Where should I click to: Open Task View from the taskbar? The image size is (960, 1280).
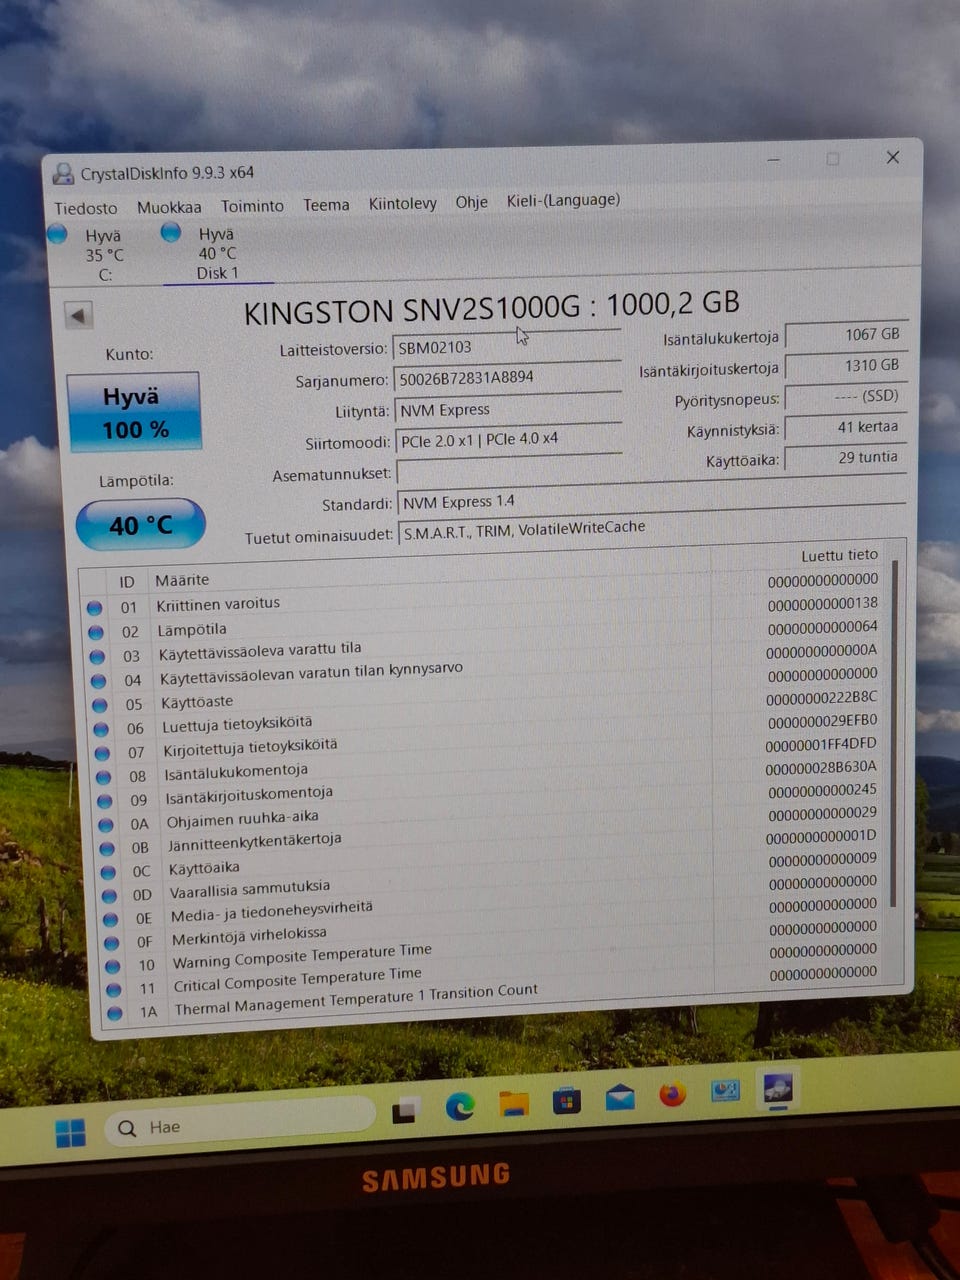(405, 1111)
